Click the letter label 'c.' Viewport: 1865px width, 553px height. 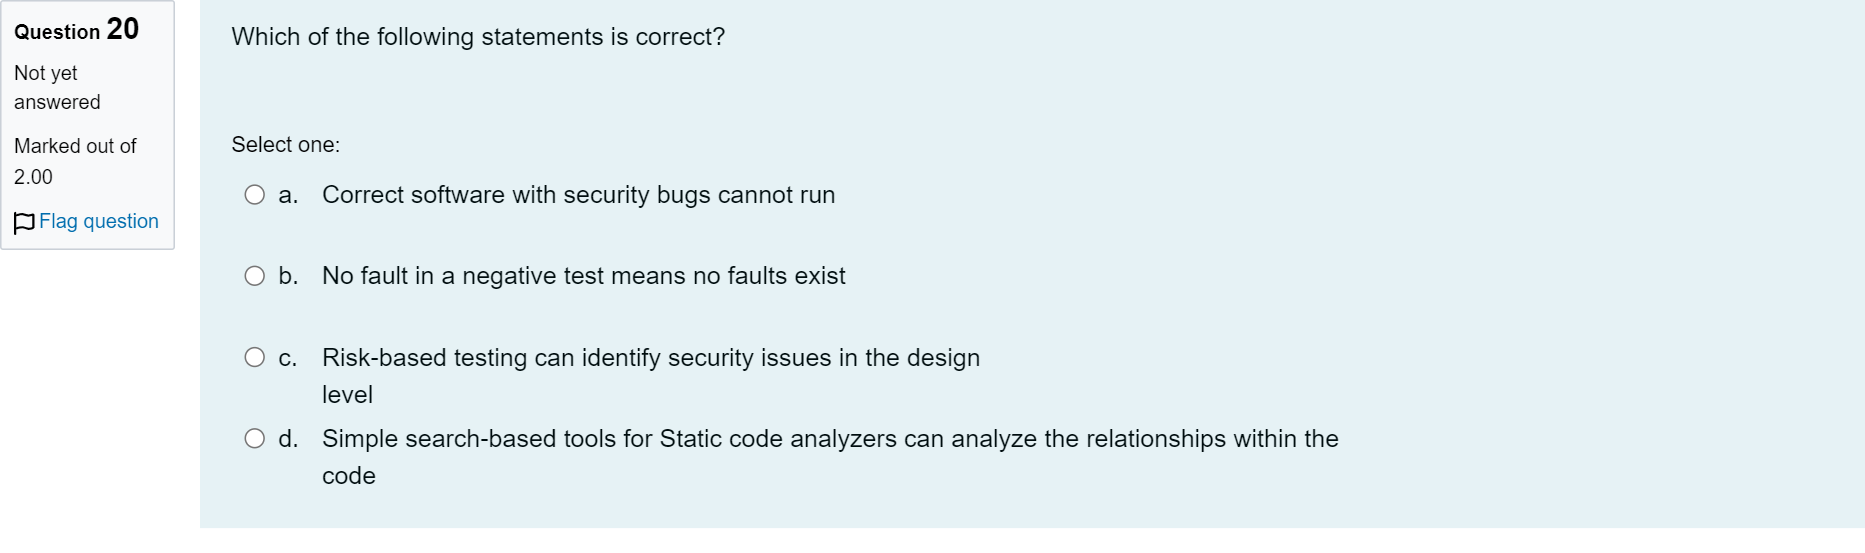point(288,358)
